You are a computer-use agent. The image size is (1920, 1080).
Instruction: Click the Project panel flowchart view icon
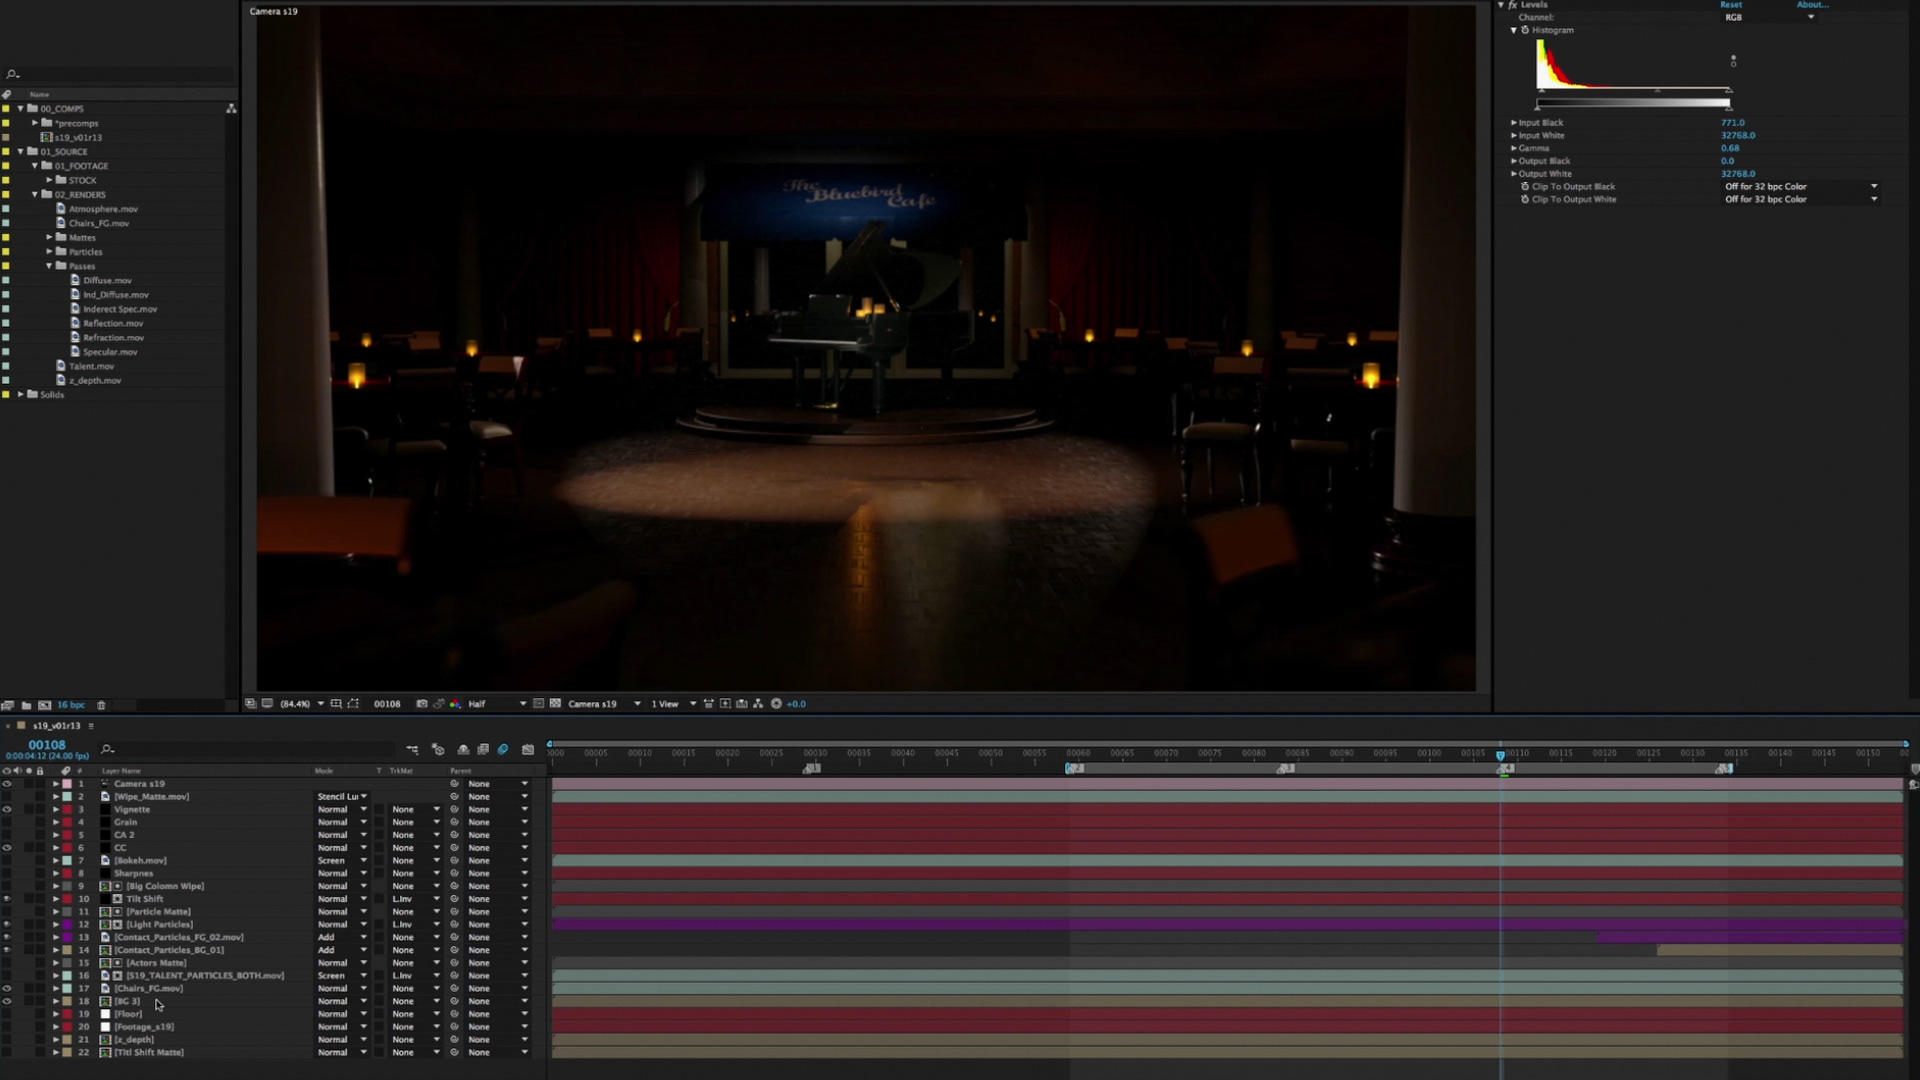[x=231, y=108]
